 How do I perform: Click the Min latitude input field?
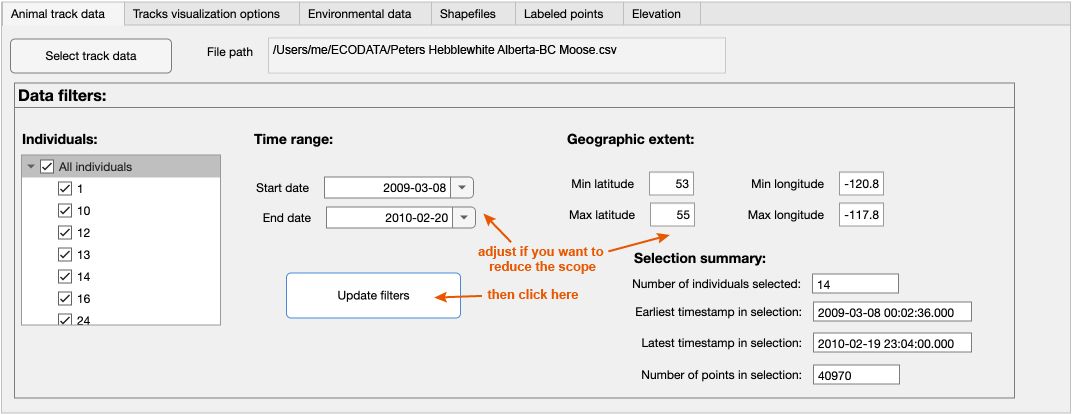(x=671, y=184)
